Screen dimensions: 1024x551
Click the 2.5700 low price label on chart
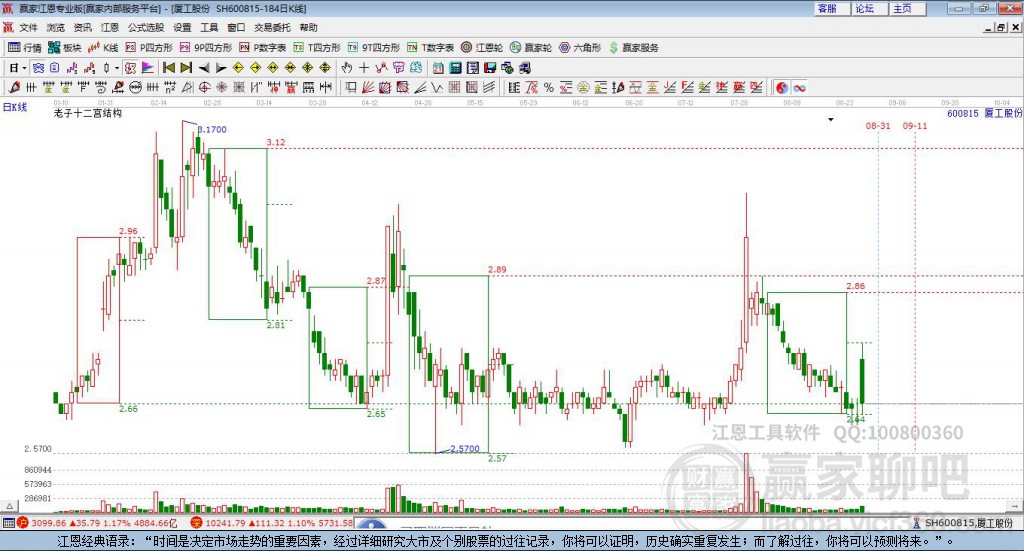pos(465,449)
